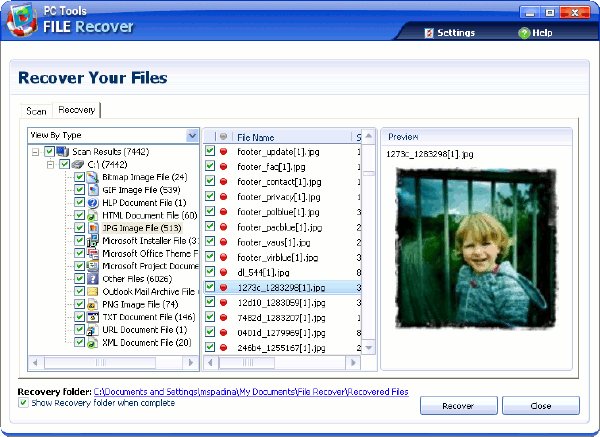Open the recovery folder path link
600x437 pixels.
(251, 392)
